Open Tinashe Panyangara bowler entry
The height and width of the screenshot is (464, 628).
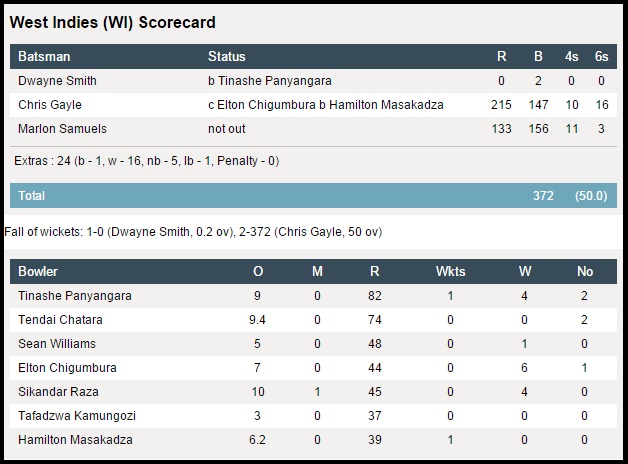[x=75, y=296]
